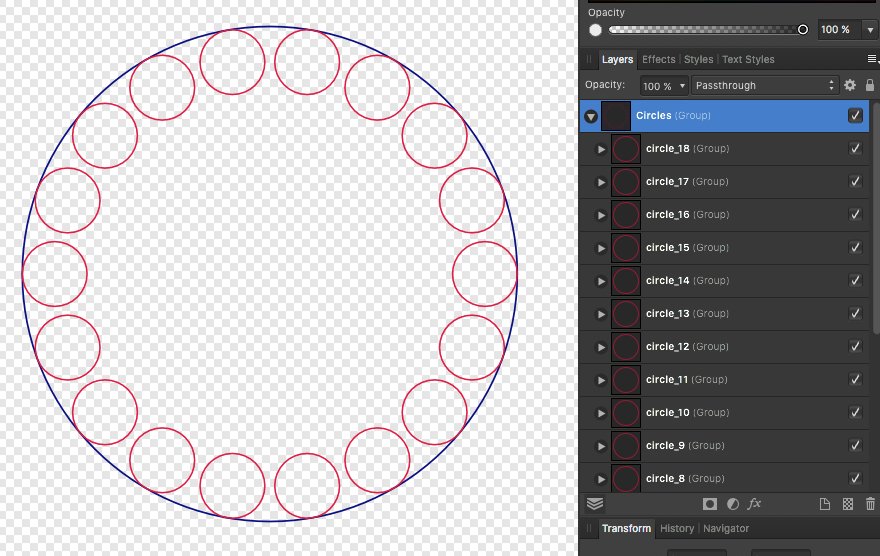The height and width of the screenshot is (556, 880).
Task: Uncheck visibility for circle_18
Action: coord(855,149)
